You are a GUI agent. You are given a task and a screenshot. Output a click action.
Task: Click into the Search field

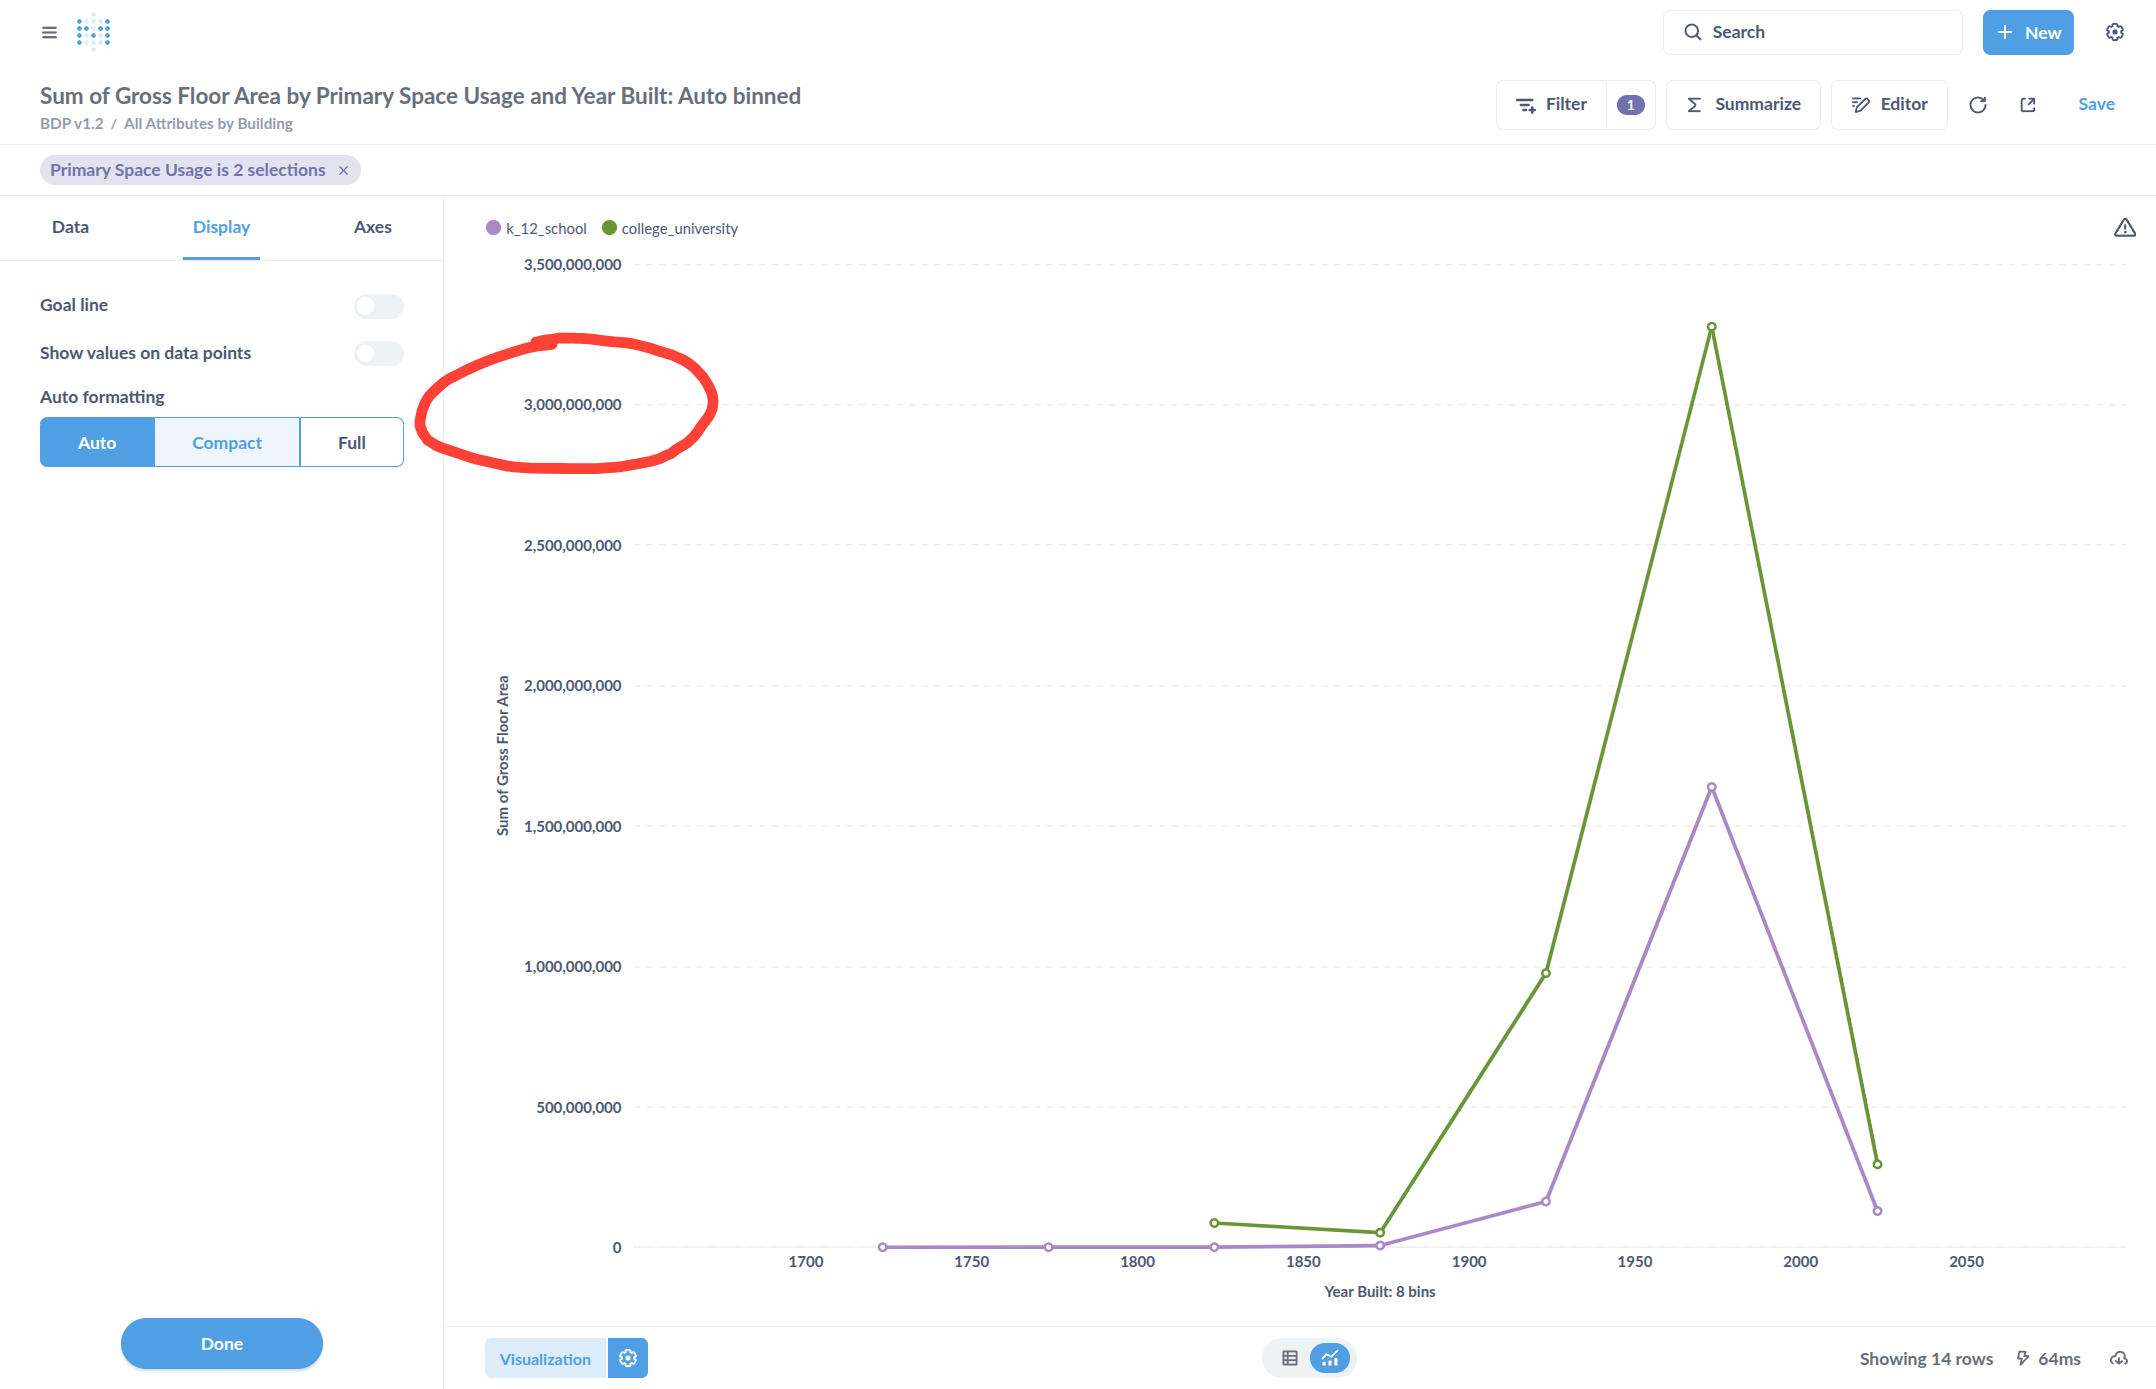(x=1812, y=32)
